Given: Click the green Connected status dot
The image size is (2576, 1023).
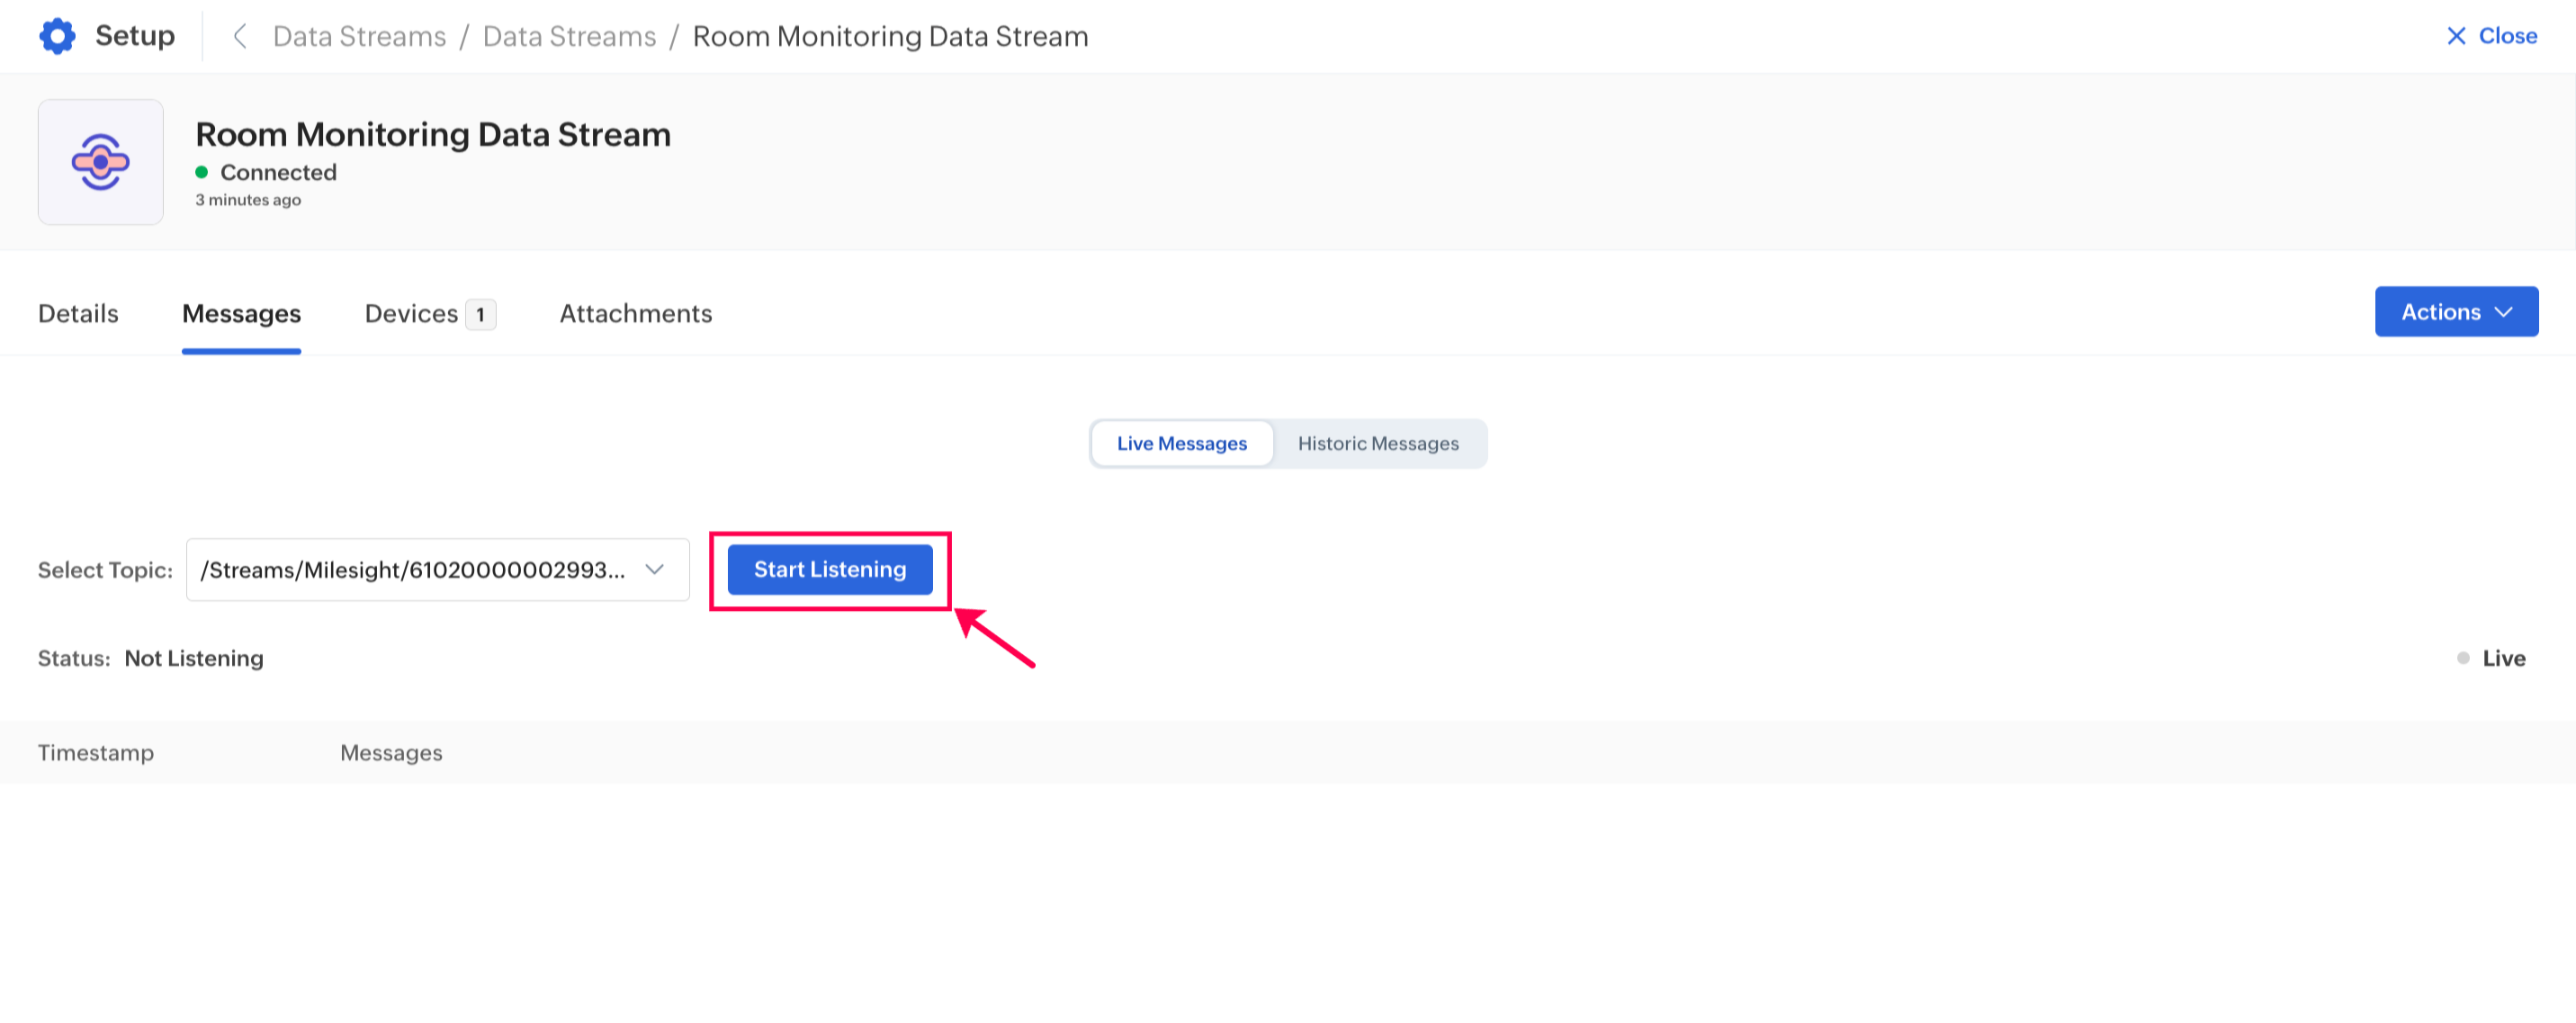Looking at the screenshot, I should pyautogui.click(x=202, y=172).
